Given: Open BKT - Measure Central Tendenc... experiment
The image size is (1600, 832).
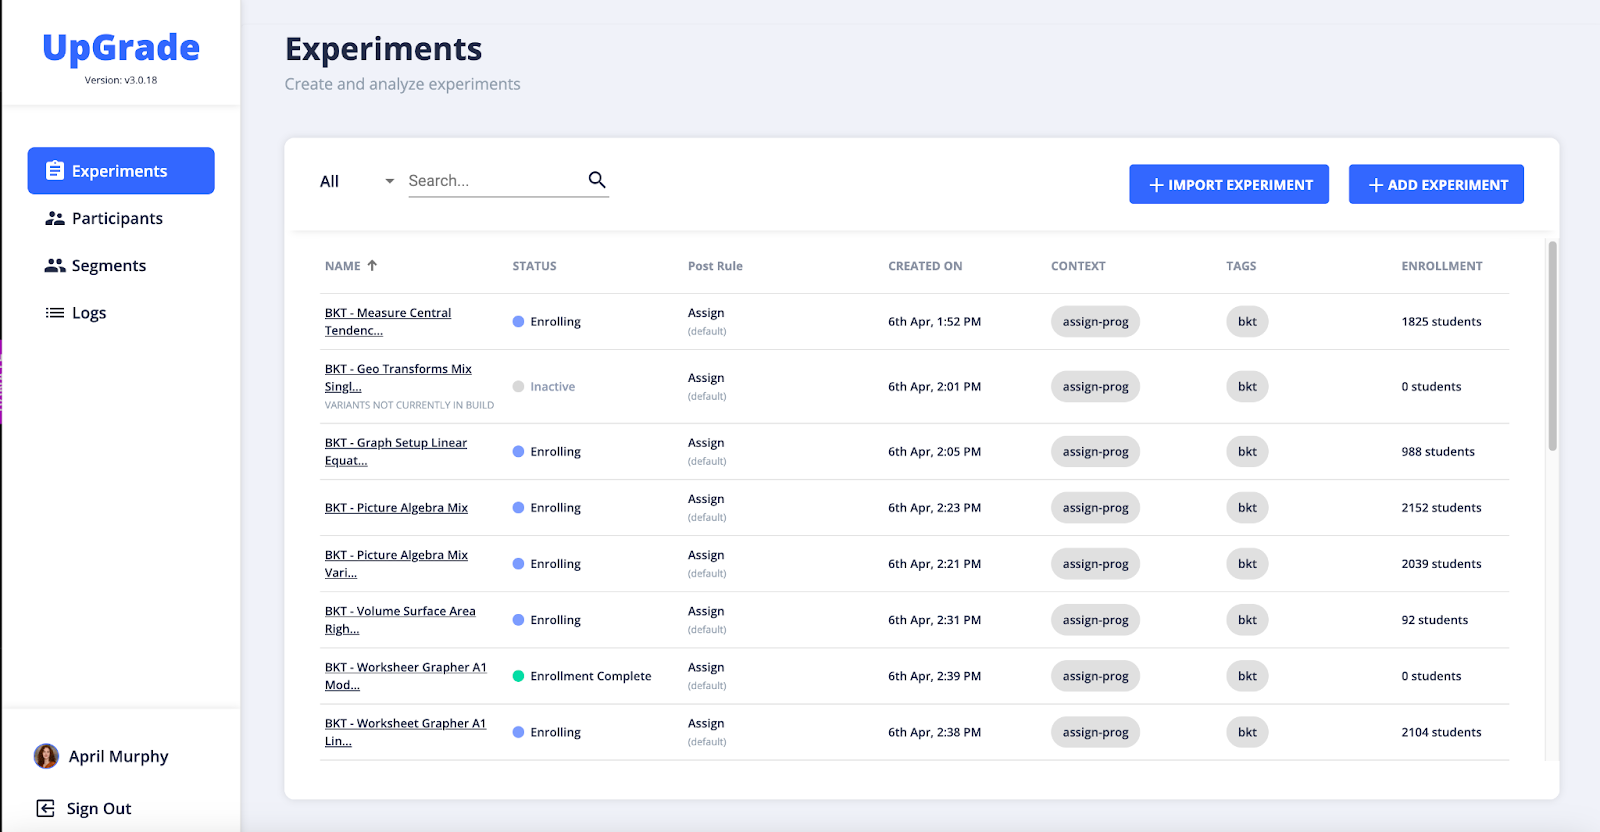Looking at the screenshot, I should tap(388, 322).
